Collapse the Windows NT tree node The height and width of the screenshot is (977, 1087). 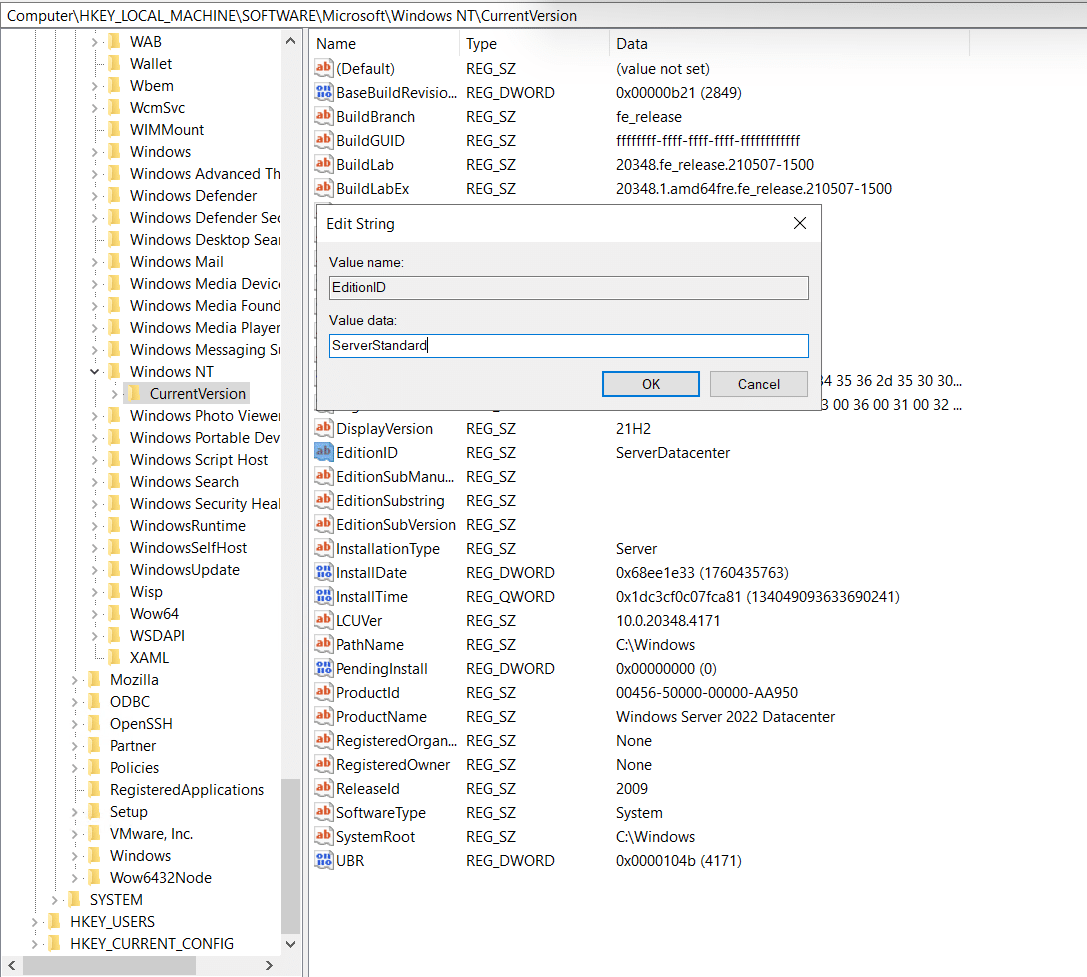[95, 372]
